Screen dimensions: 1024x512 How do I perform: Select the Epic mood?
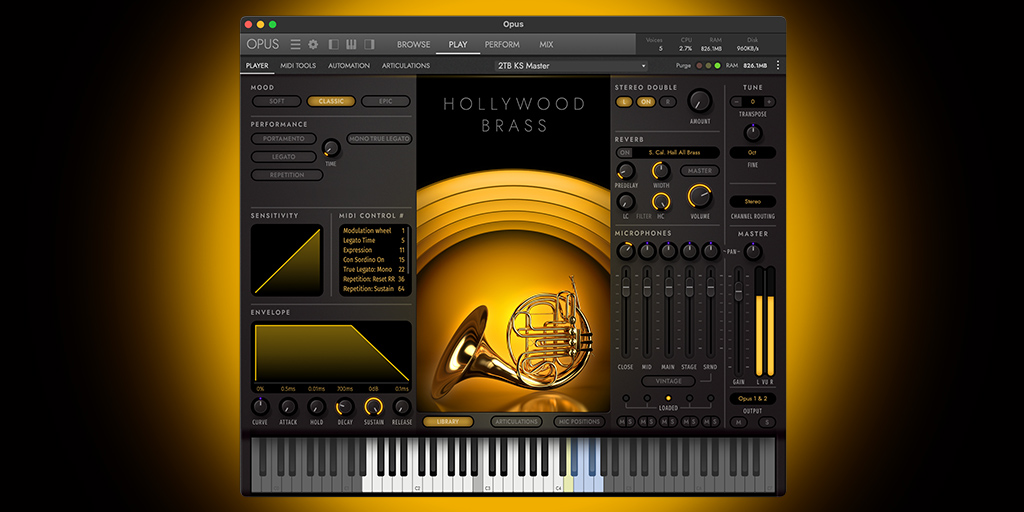pyautogui.click(x=385, y=101)
